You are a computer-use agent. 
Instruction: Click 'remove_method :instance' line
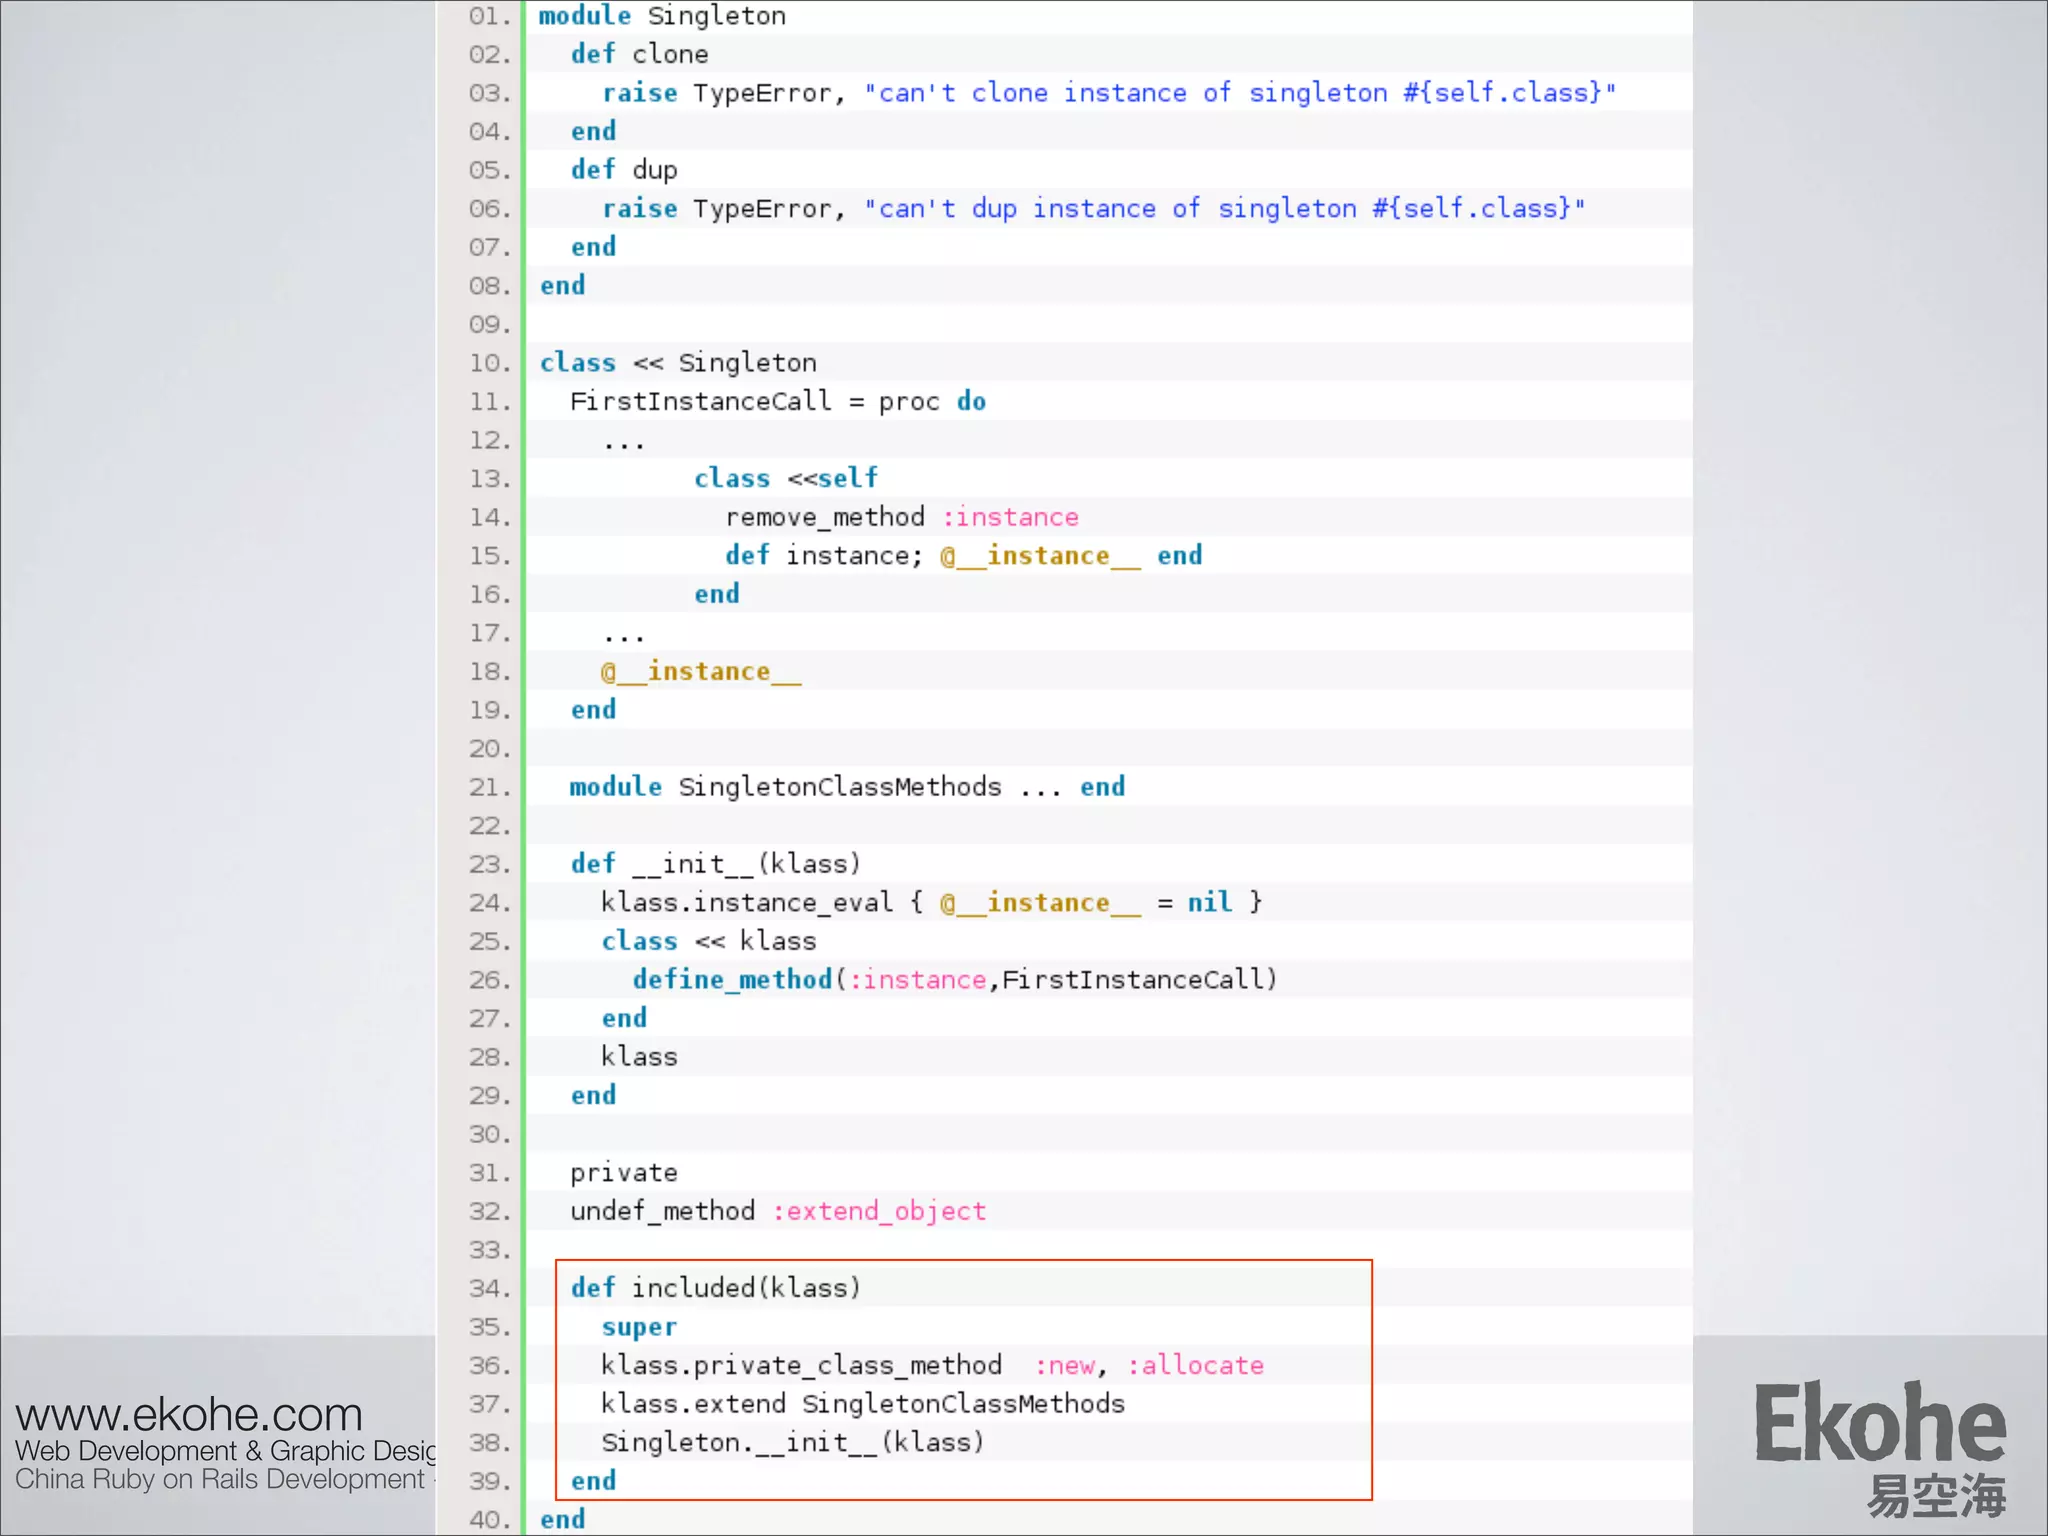click(902, 517)
